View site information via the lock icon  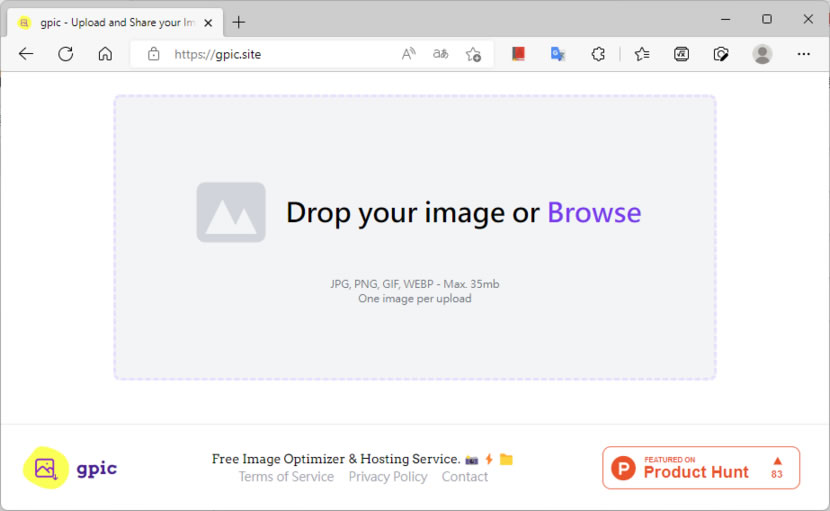153,54
